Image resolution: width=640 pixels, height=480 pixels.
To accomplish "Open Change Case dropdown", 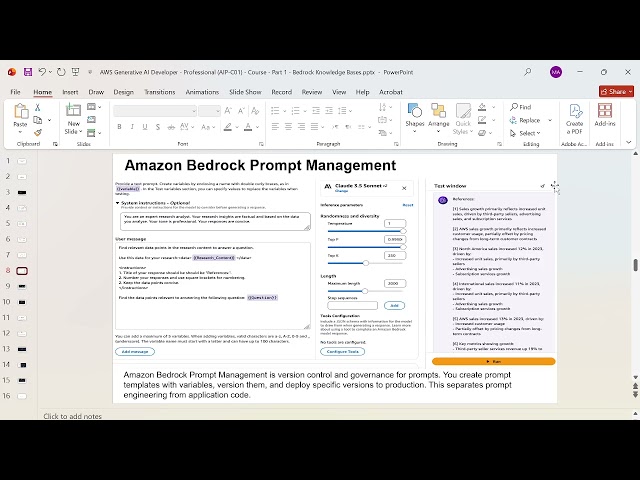I will [x=208, y=127].
